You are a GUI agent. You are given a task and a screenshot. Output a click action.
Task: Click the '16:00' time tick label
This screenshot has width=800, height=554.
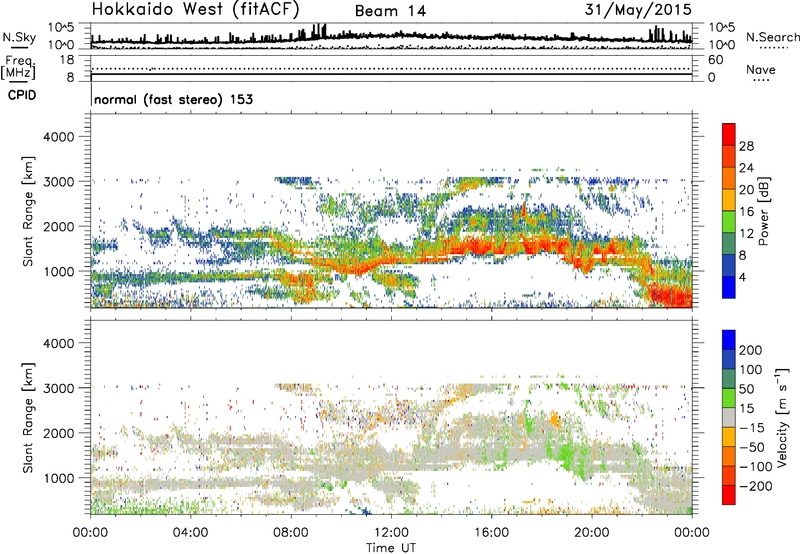click(491, 533)
